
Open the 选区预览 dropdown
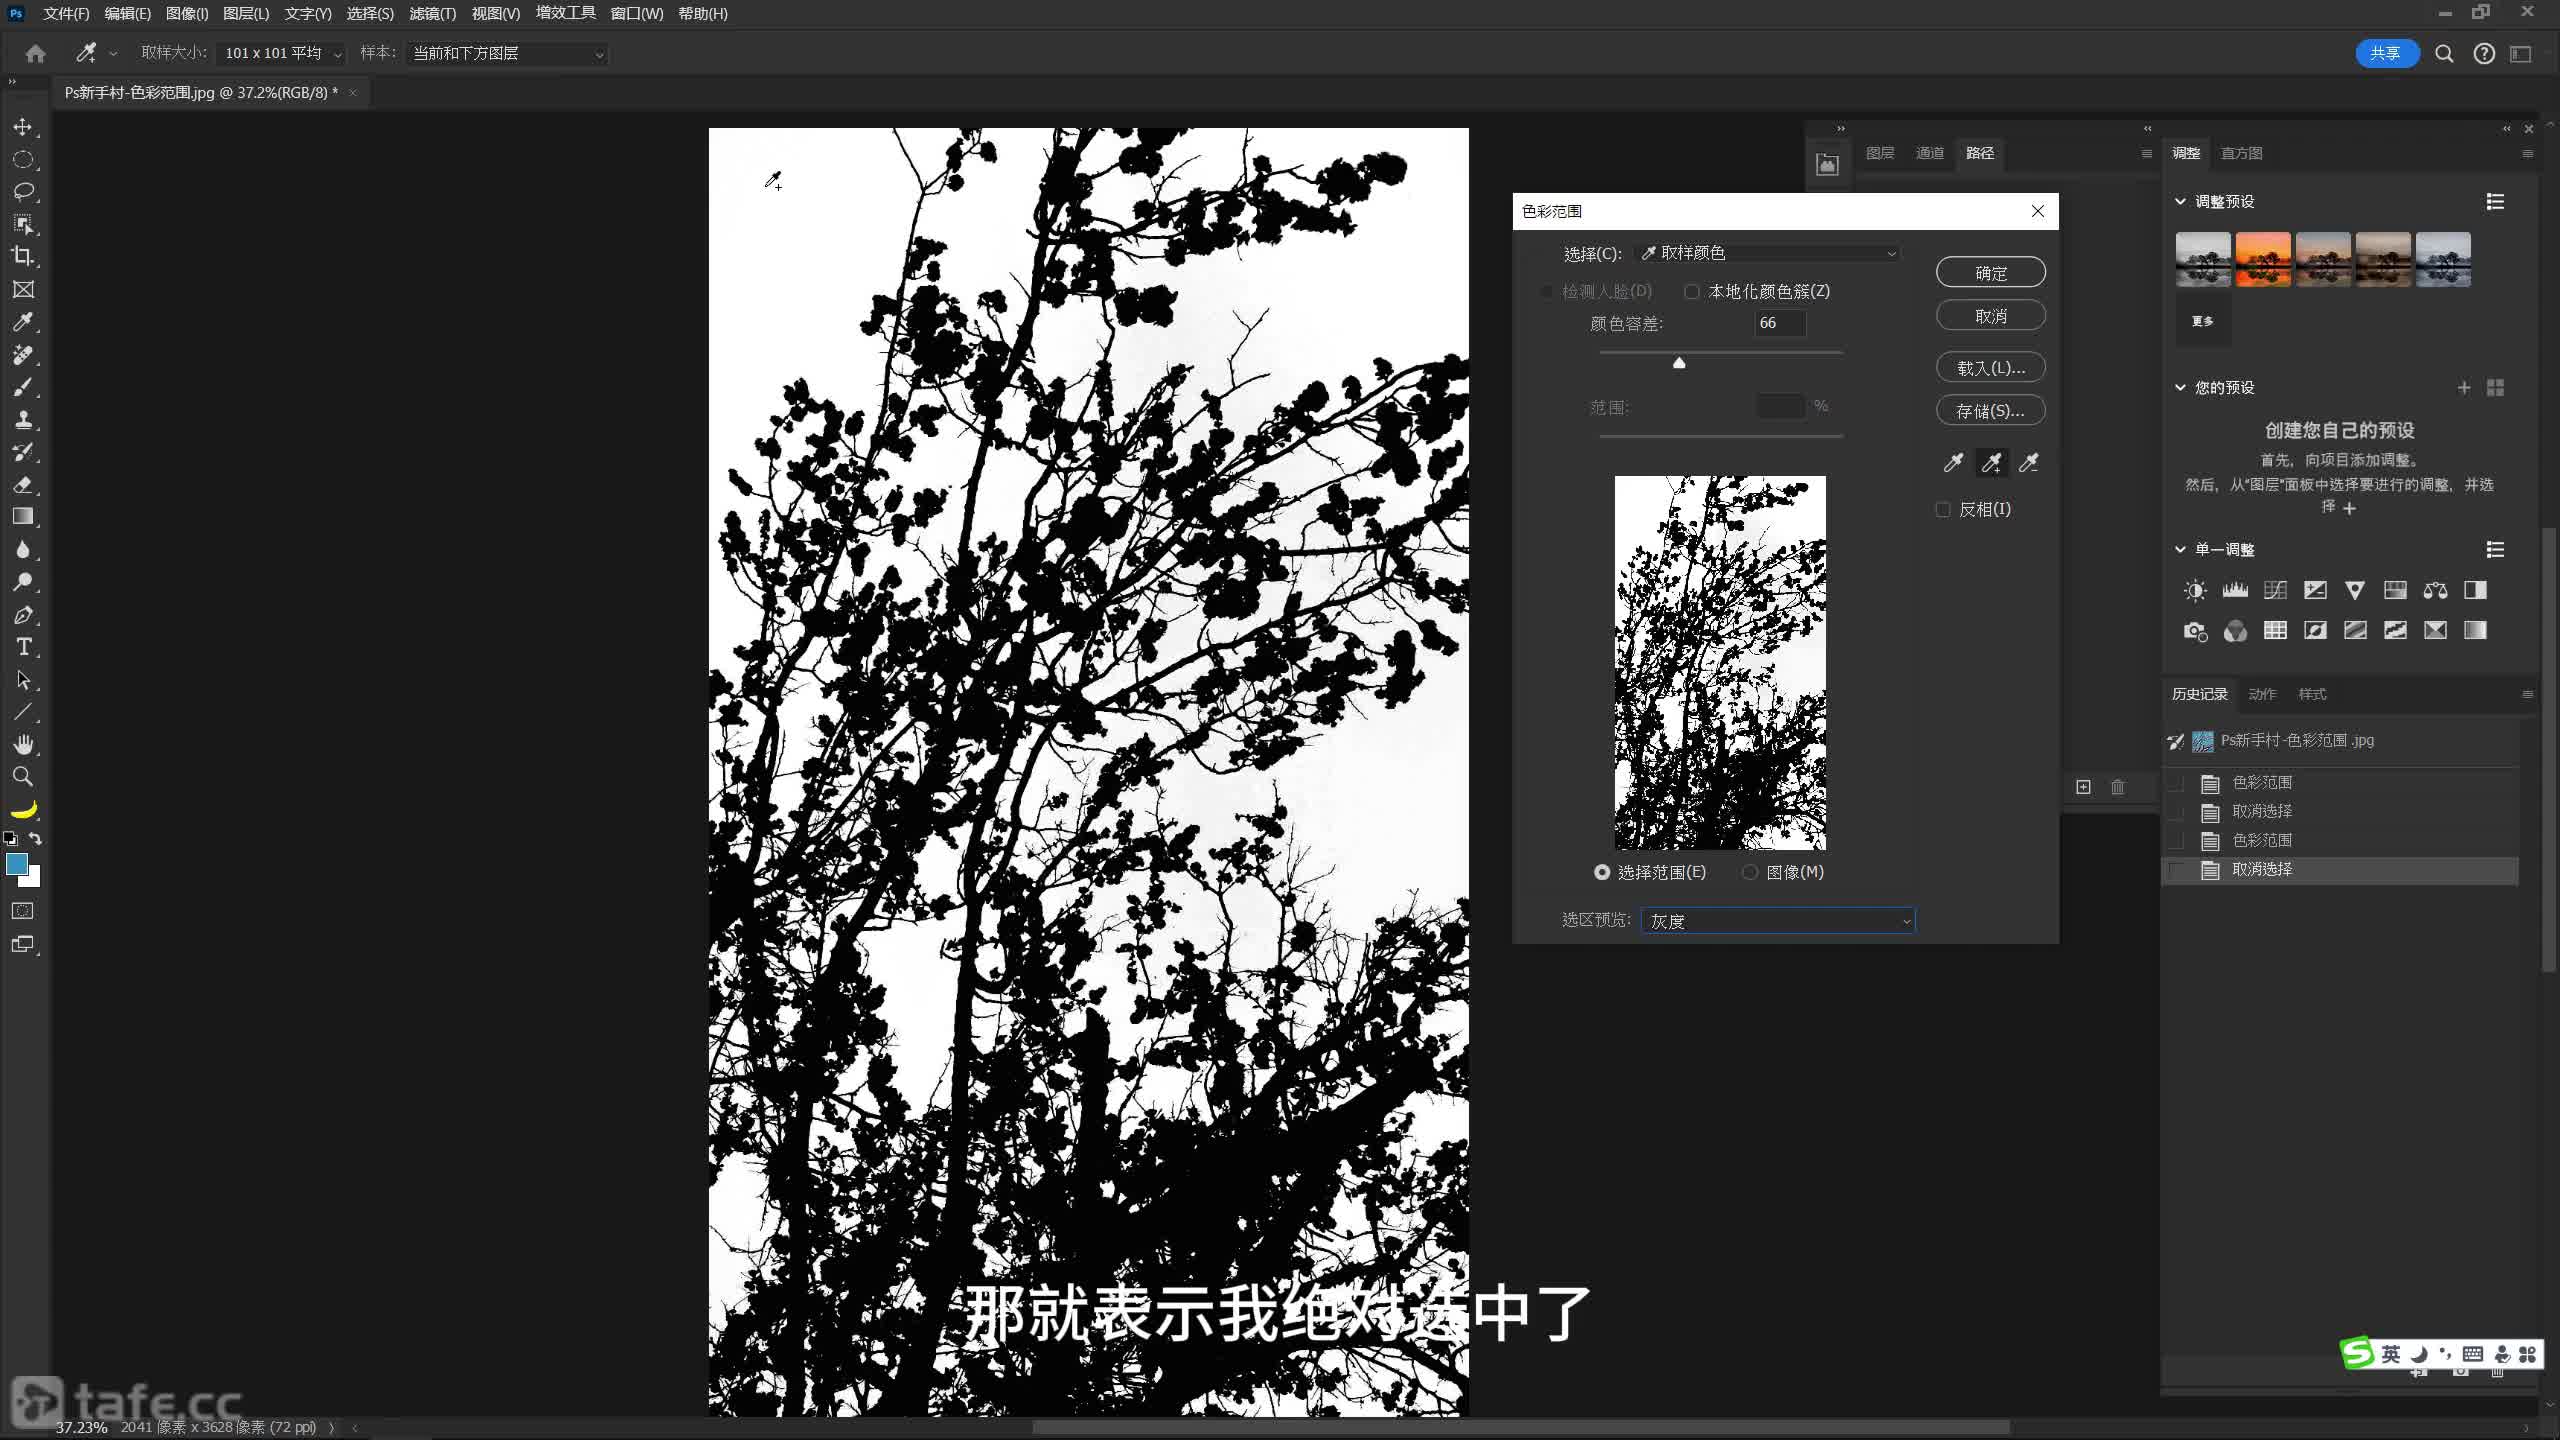(x=1777, y=921)
